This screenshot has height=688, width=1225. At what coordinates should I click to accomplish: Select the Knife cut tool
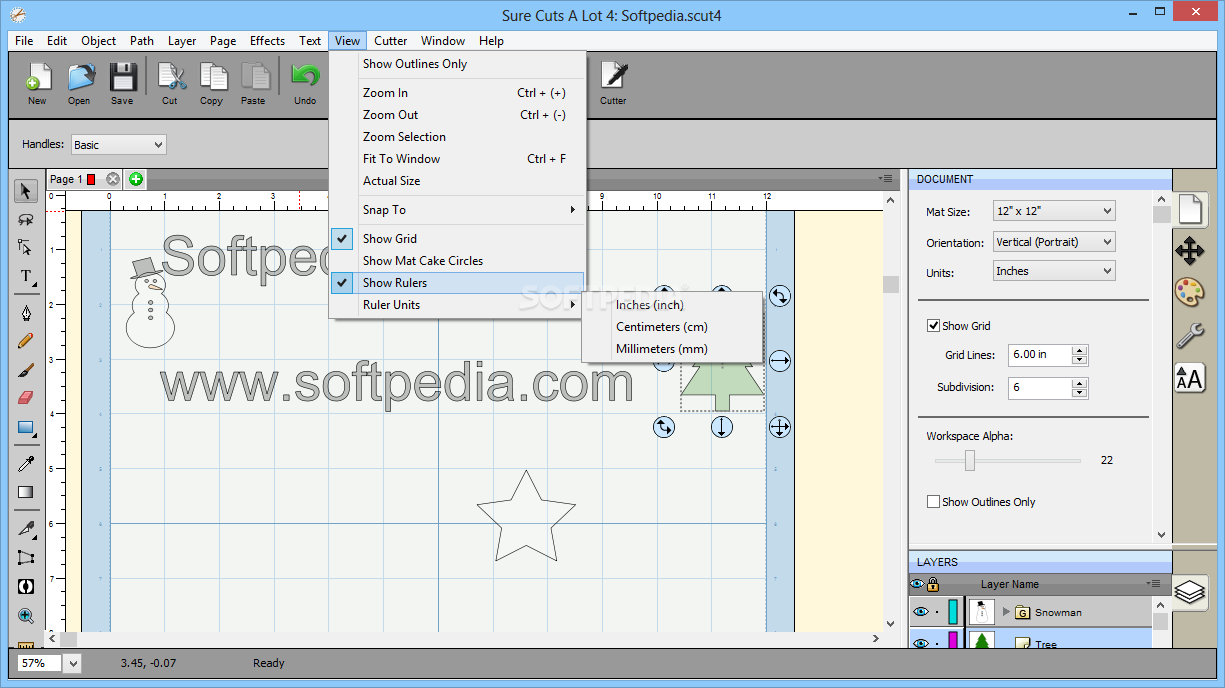26,528
